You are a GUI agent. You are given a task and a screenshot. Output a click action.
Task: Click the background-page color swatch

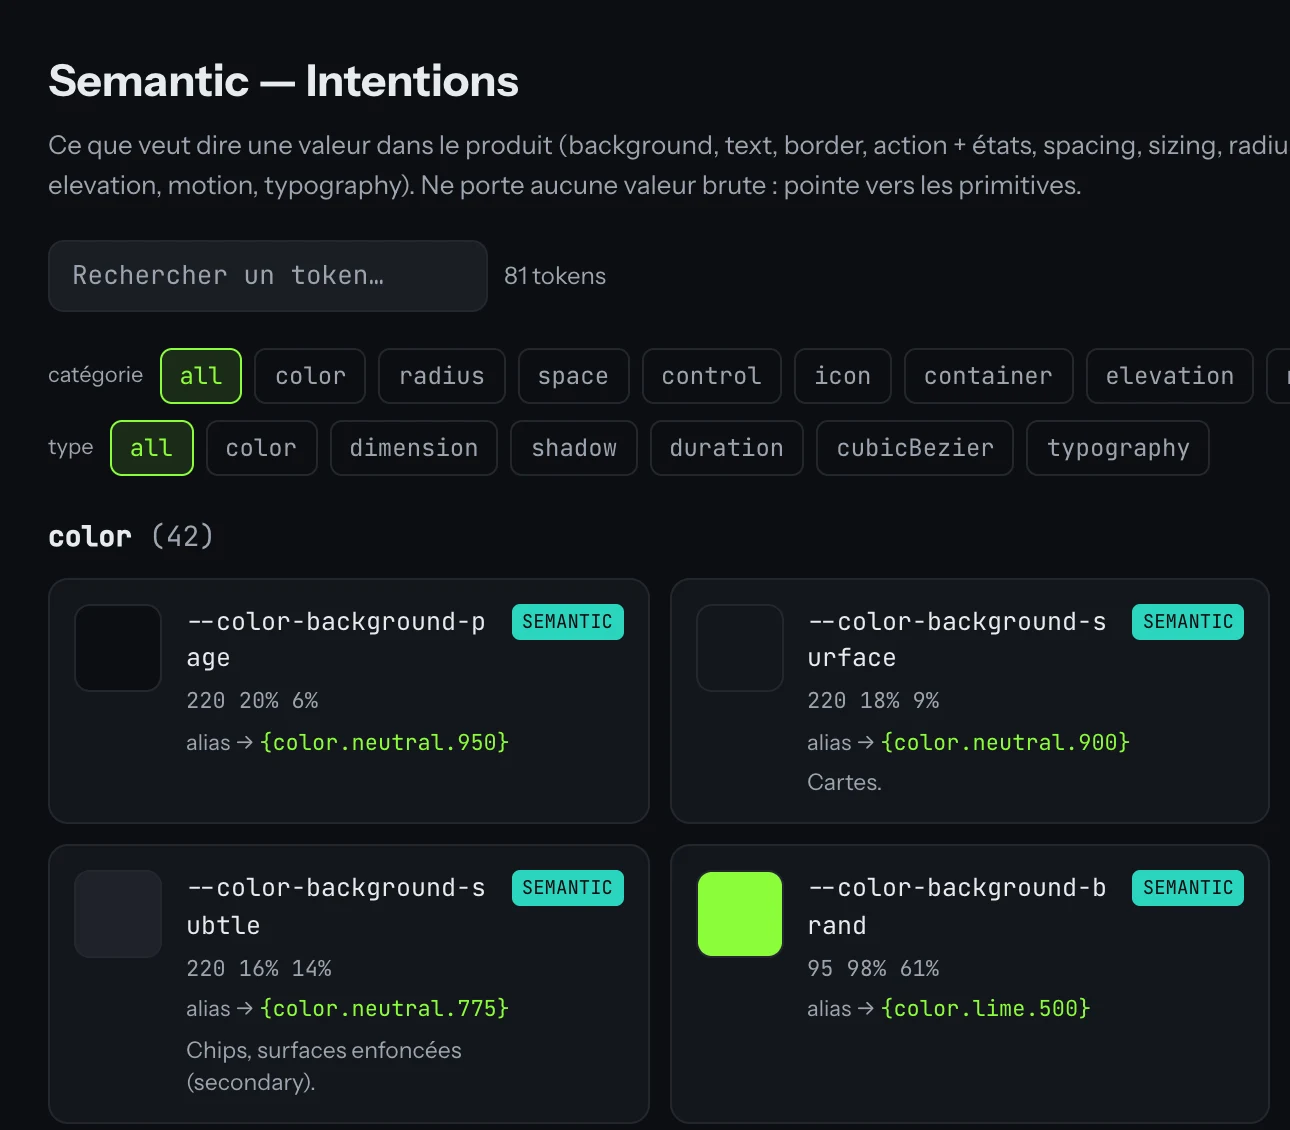point(118,648)
